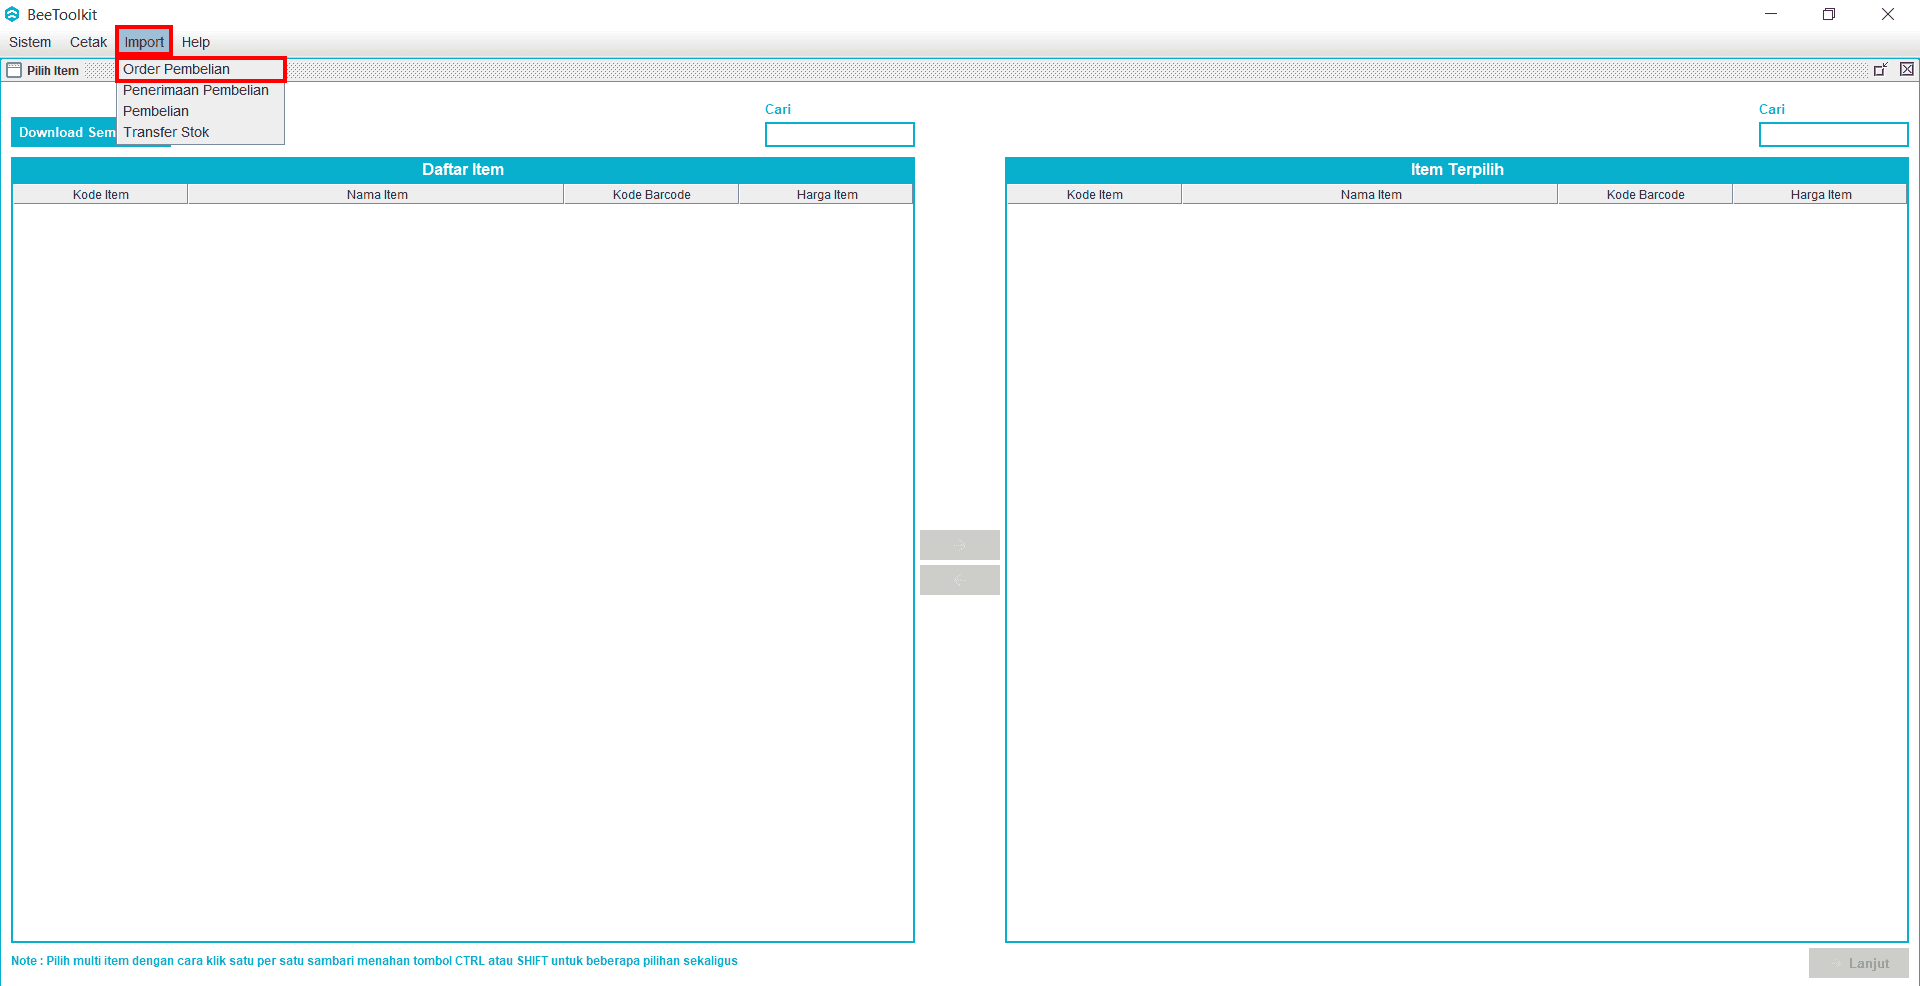Click the Download Semua button

click(x=65, y=132)
